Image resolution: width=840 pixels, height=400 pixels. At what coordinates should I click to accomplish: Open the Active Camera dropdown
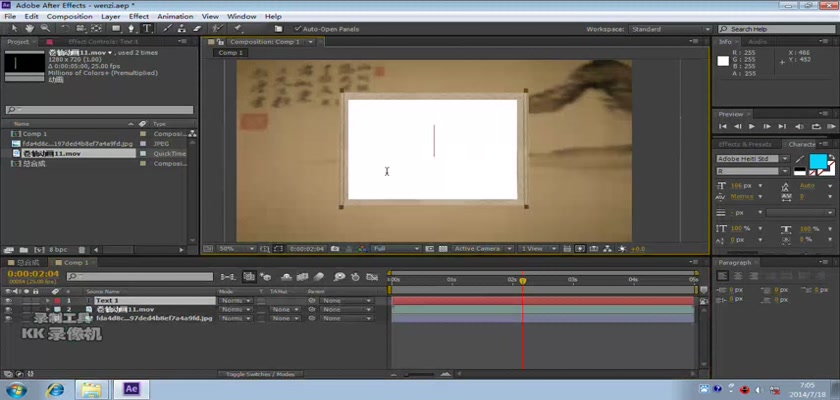point(483,249)
